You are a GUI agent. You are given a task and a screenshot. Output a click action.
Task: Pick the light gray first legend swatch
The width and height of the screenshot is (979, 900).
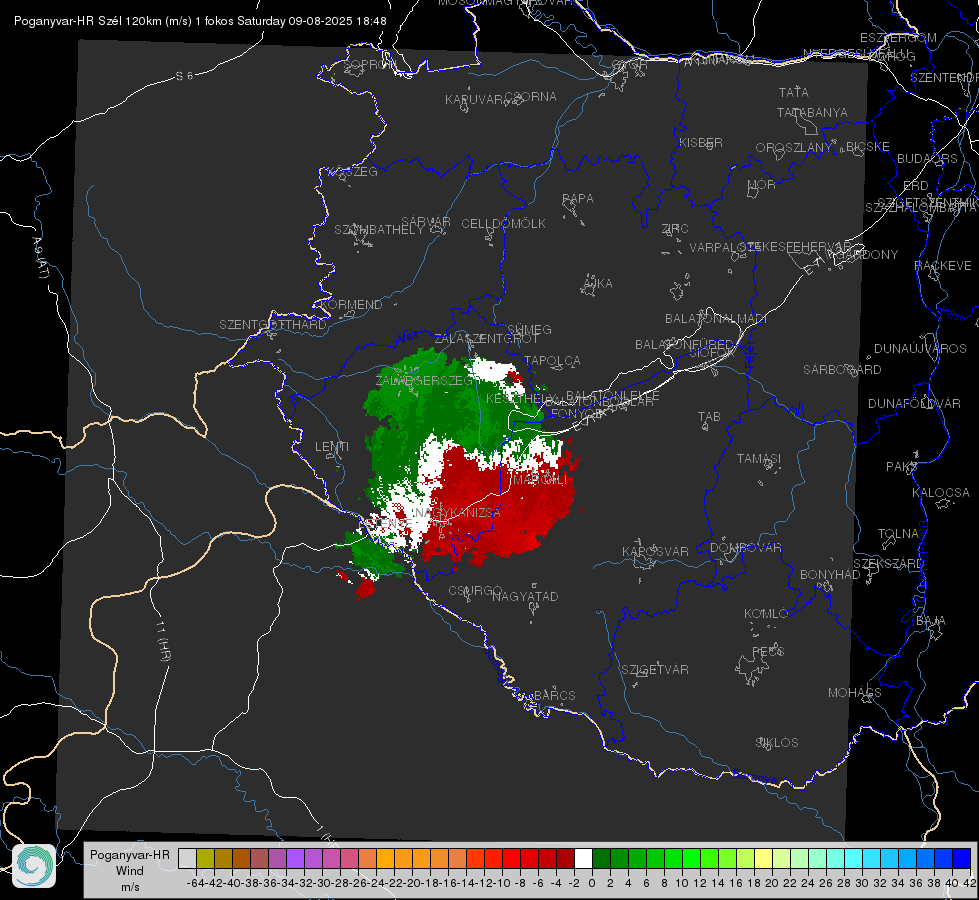pos(187,858)
